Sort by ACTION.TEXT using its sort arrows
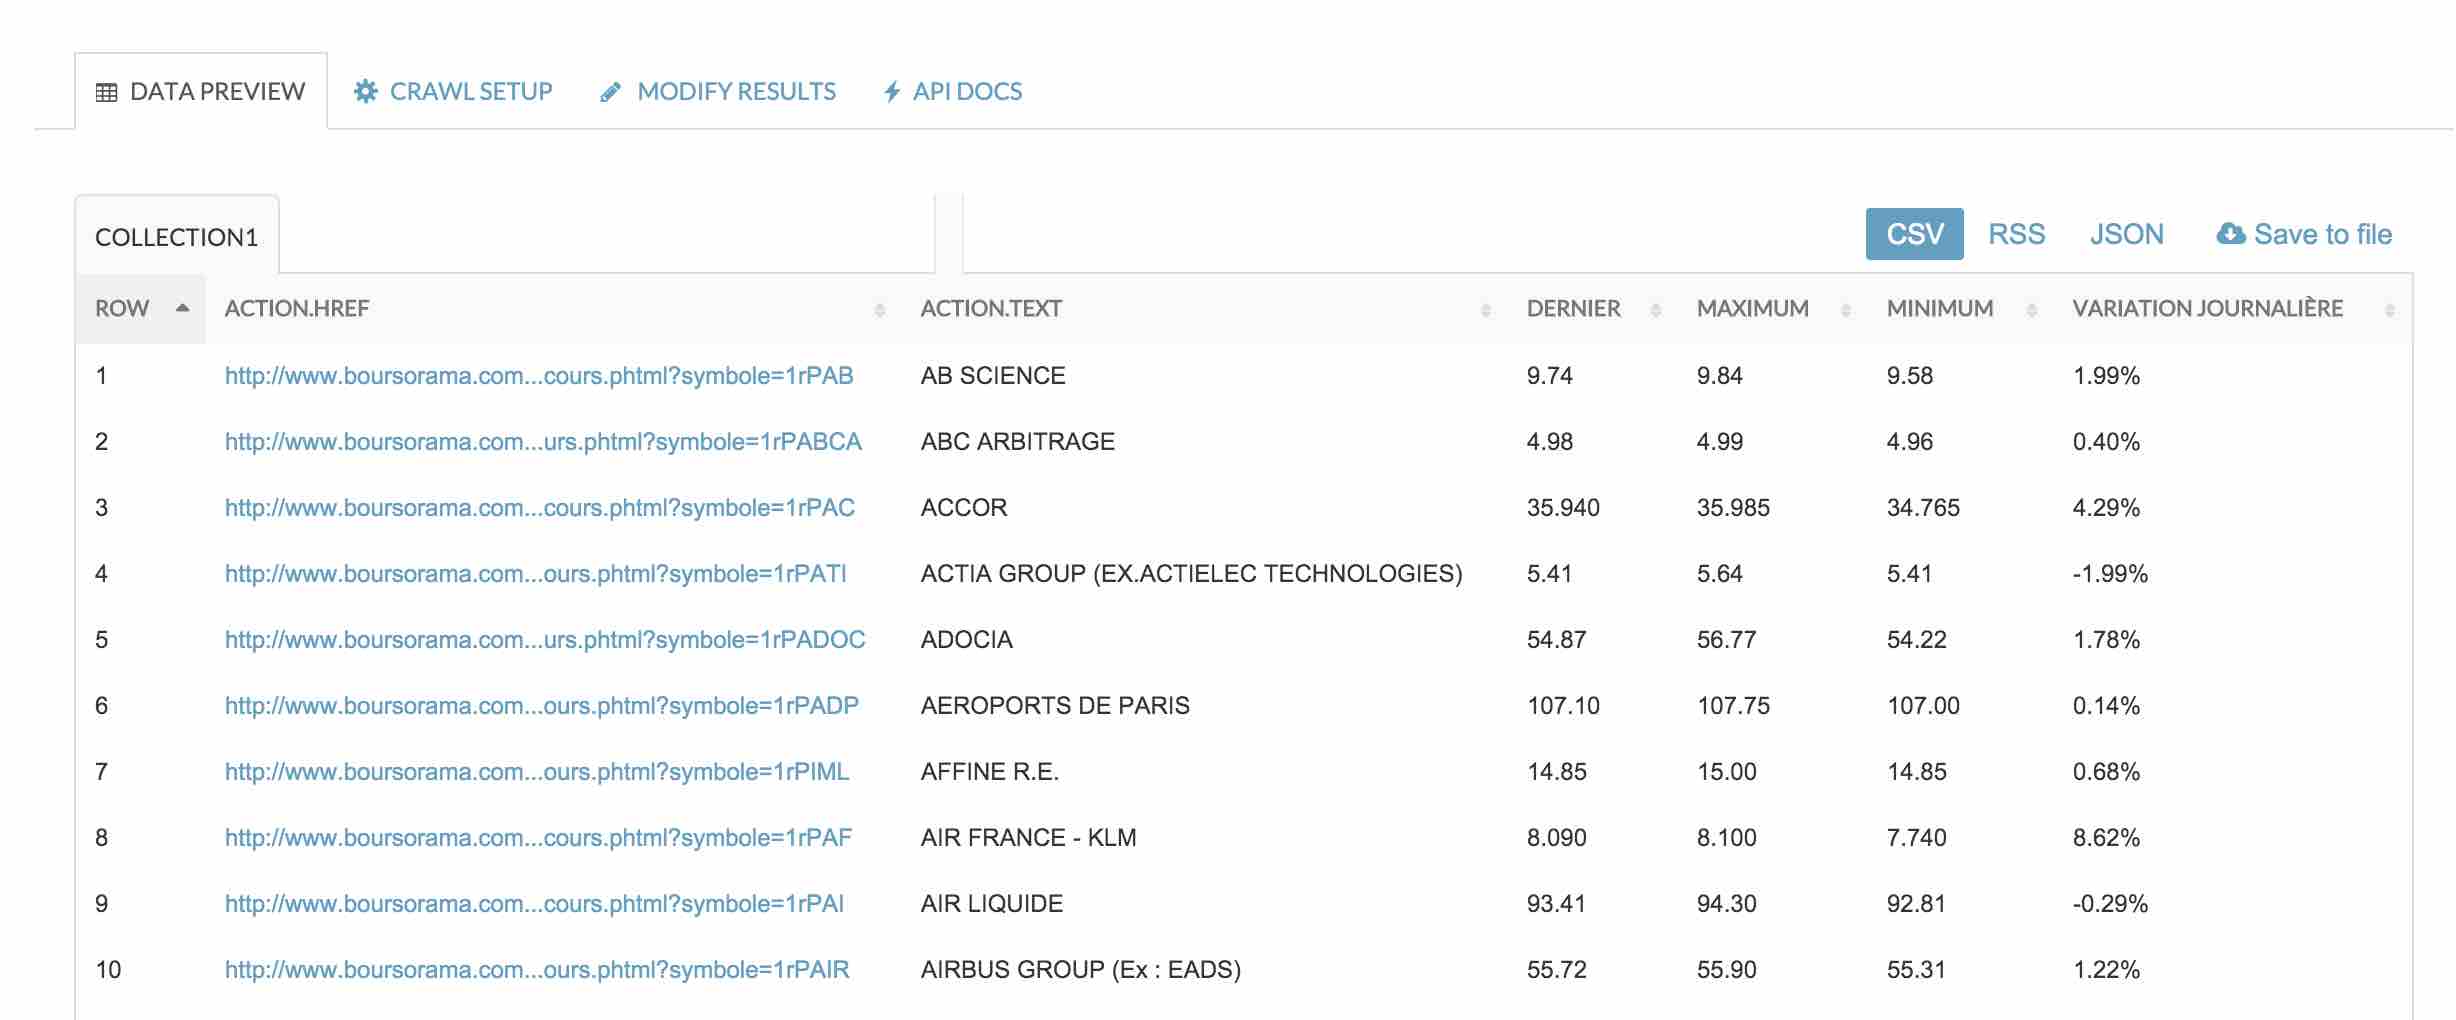Image resolution: width=2456 pixels, height=1020 pixels. [1485, 310]
